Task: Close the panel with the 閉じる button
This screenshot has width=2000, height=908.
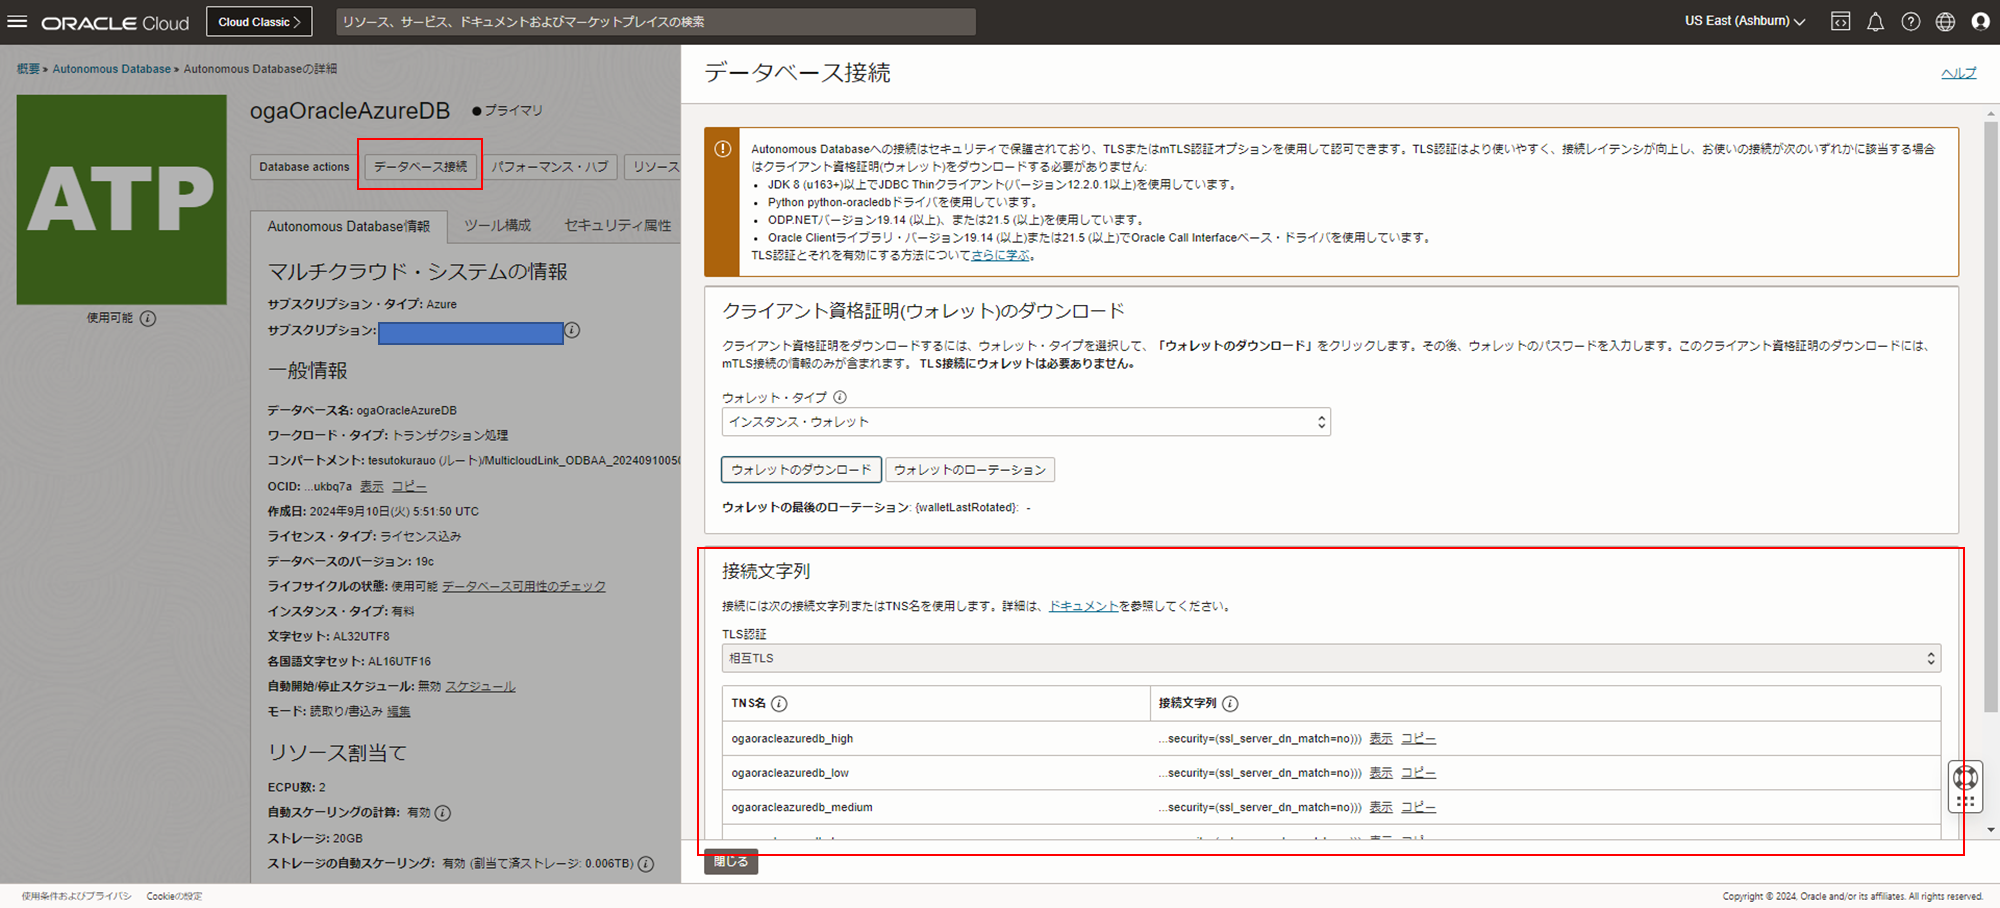Action: (731, 861)
